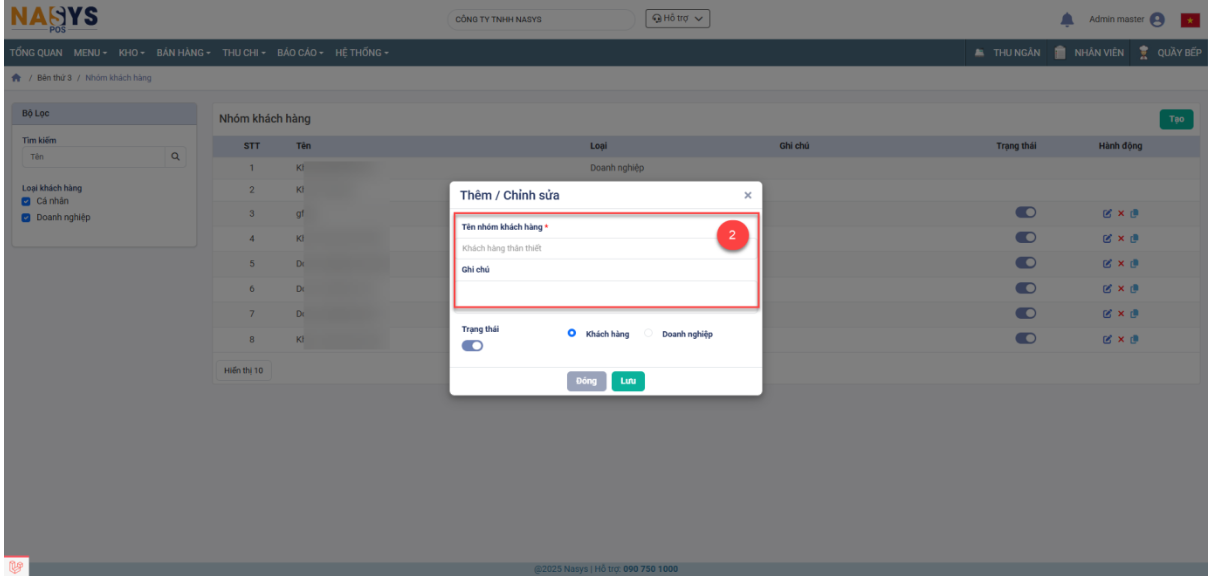Click the Lưu button
This screenshot has height=576, width=1208.
coord(628,381)
